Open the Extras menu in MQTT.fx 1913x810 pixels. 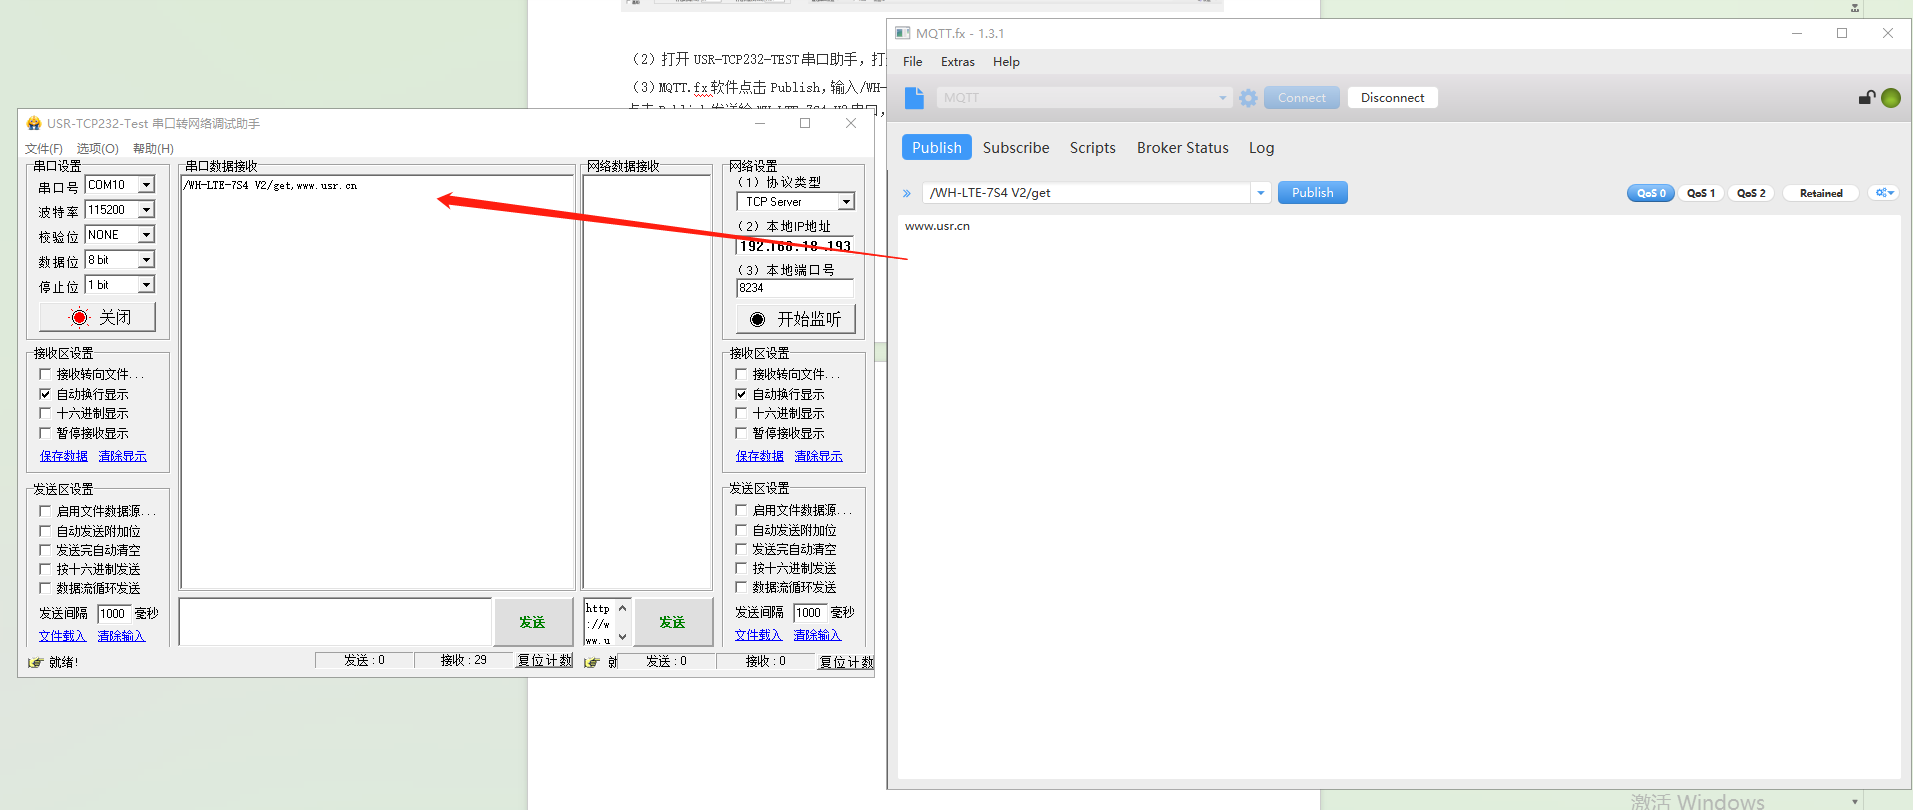pos(957,62)
